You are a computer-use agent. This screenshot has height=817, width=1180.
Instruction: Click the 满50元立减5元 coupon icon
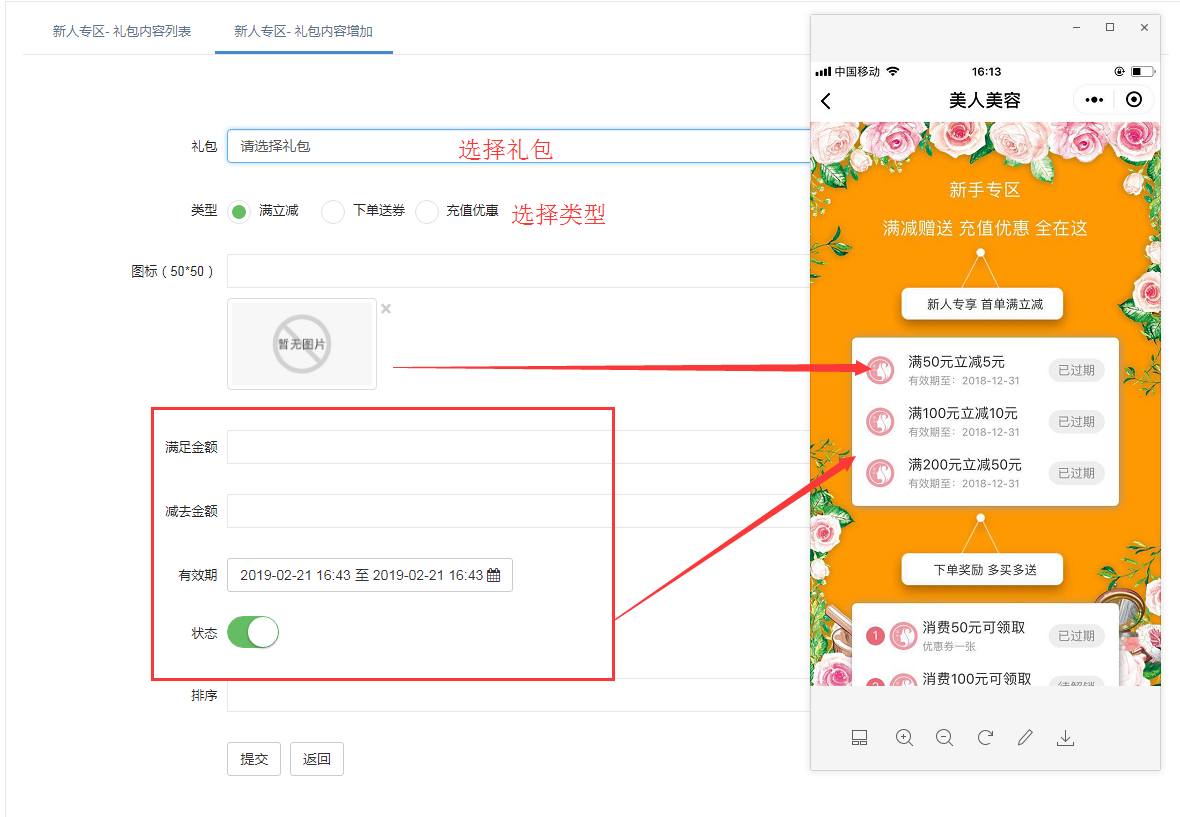tap(880, 370)
